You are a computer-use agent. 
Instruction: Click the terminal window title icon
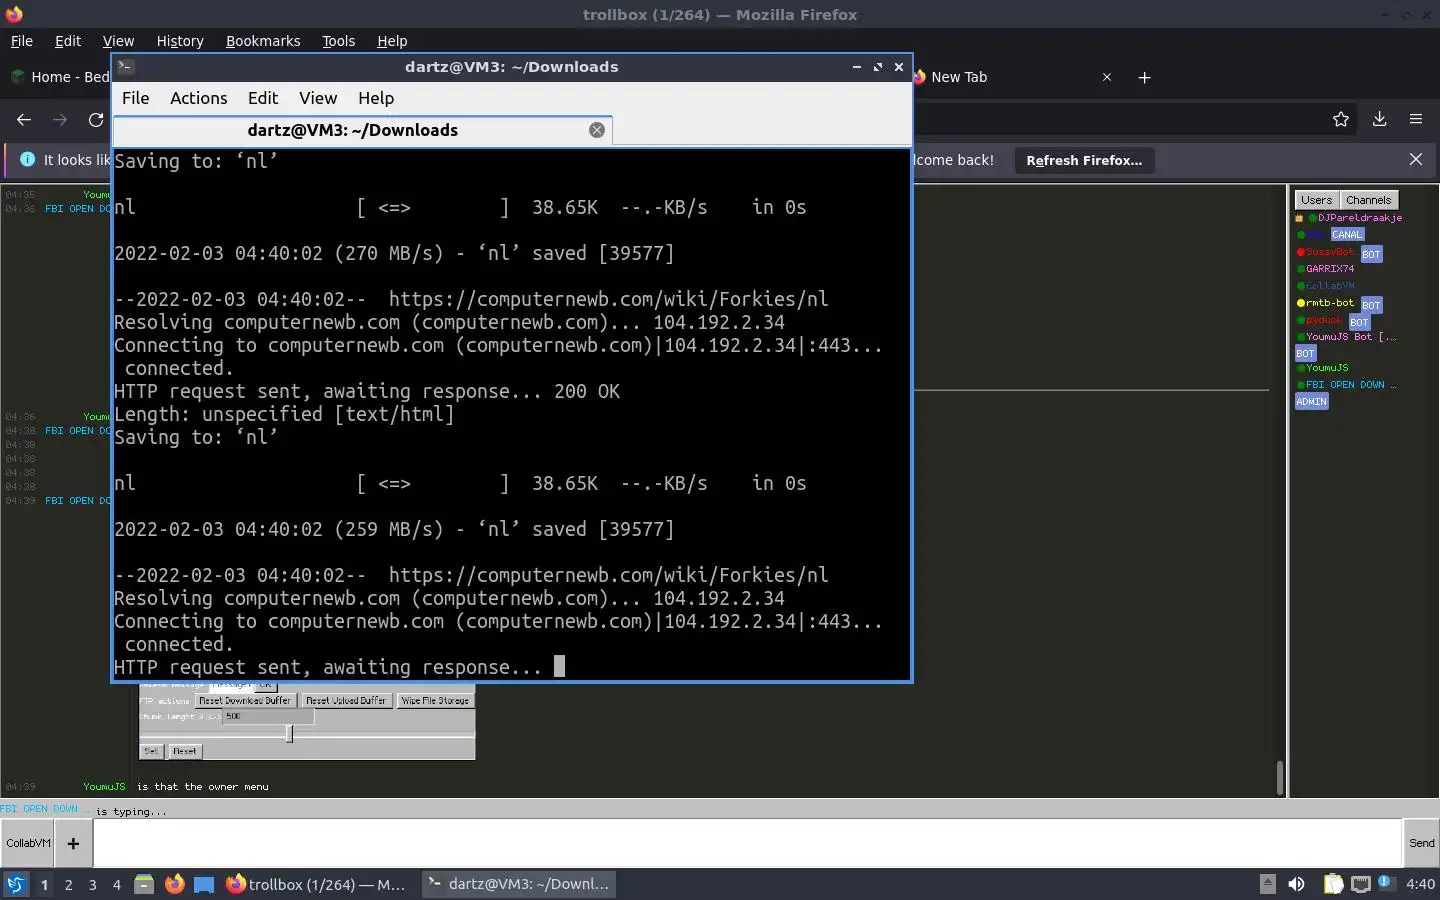point(125,67)
